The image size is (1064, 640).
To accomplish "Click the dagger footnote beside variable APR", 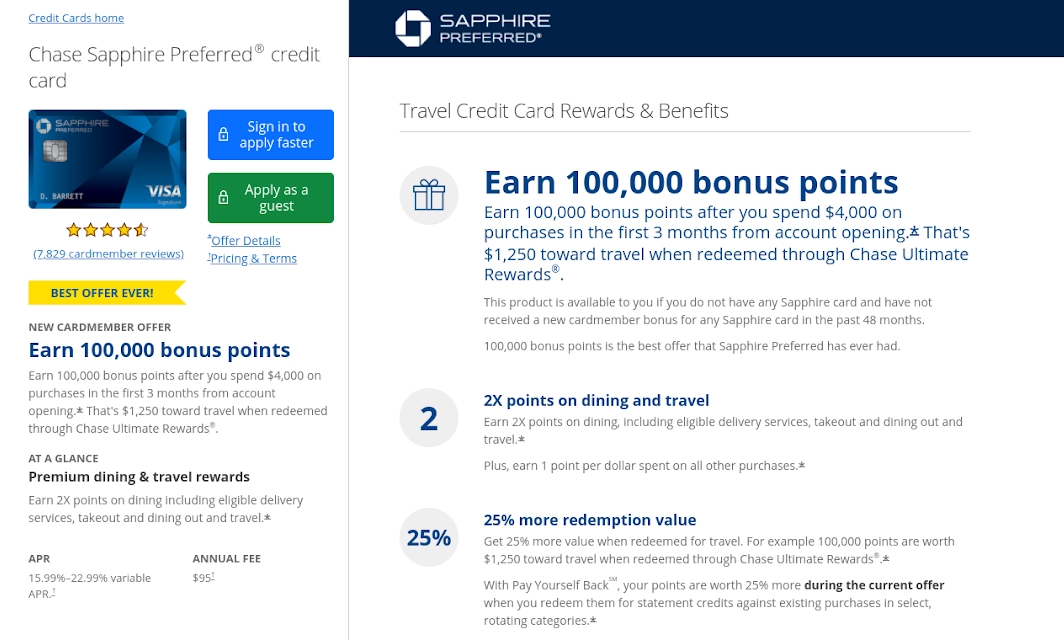I will pyautogui.click(x=53, y=591).
